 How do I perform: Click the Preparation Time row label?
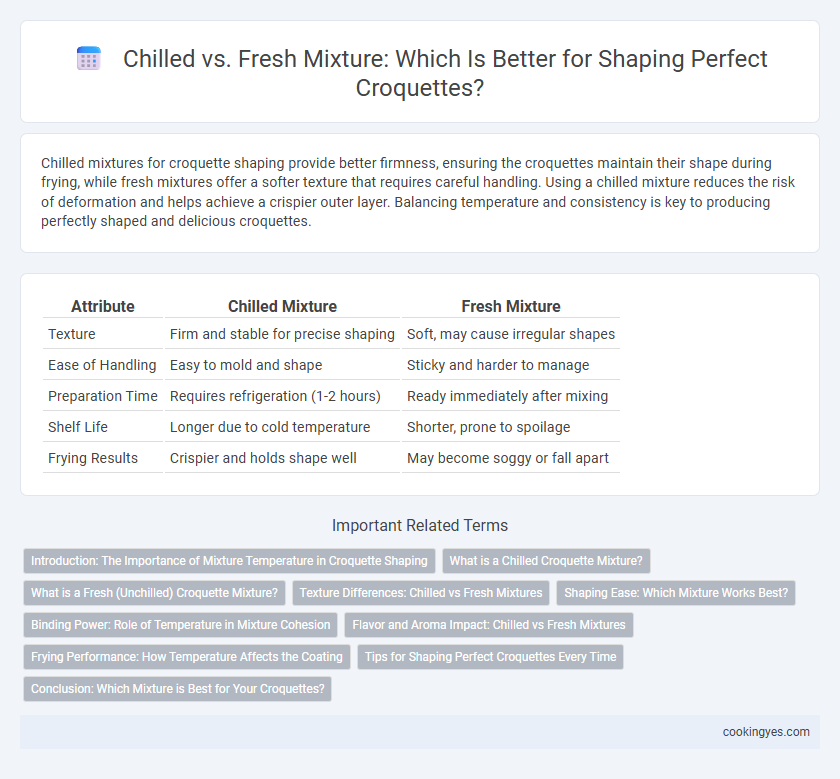(103, 396)
